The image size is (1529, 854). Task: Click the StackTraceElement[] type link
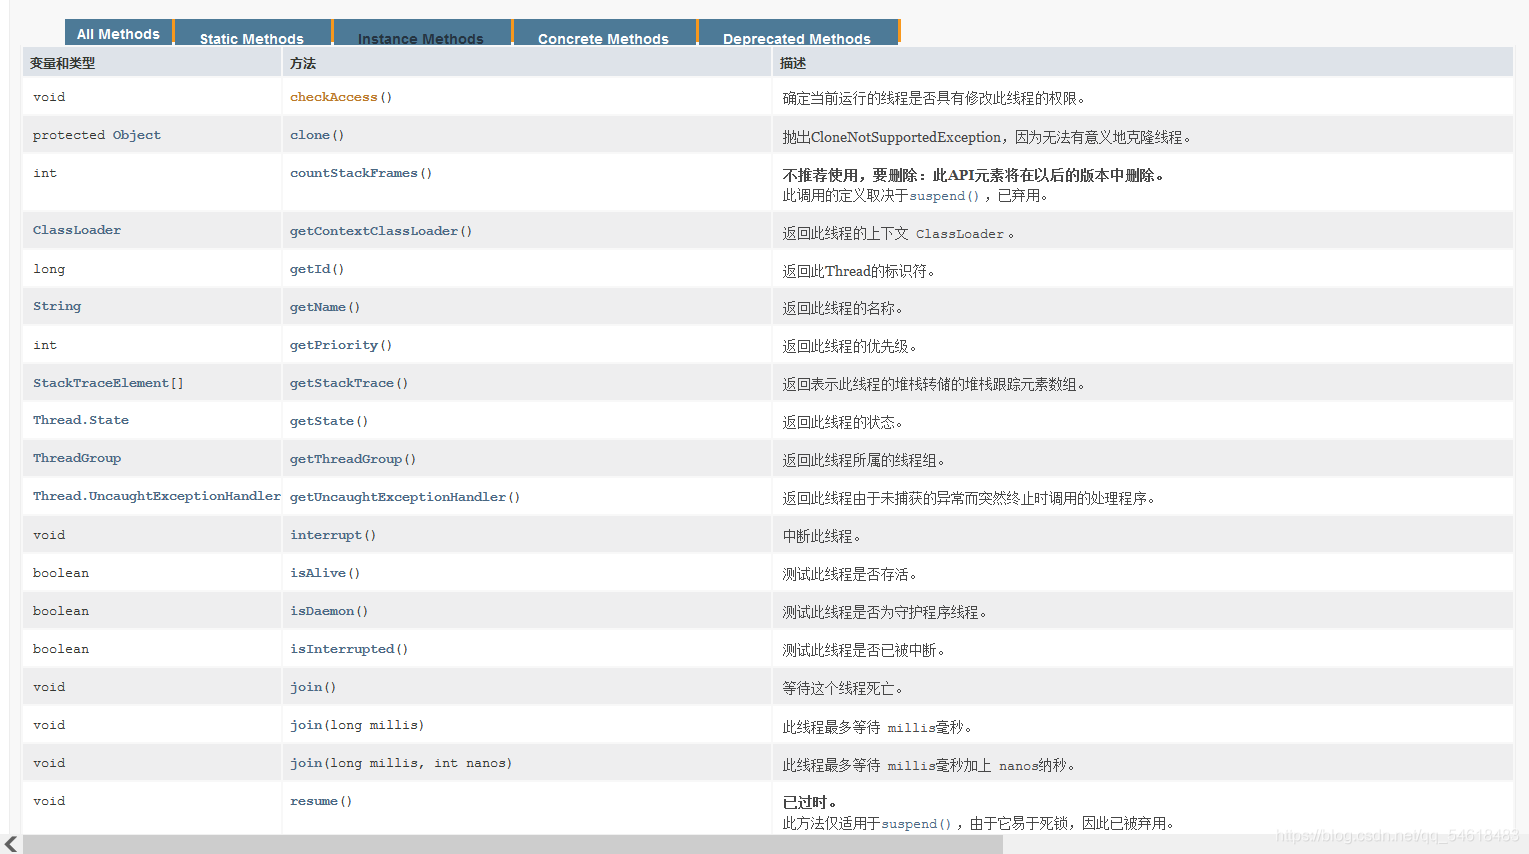click(x=108, y=383)
